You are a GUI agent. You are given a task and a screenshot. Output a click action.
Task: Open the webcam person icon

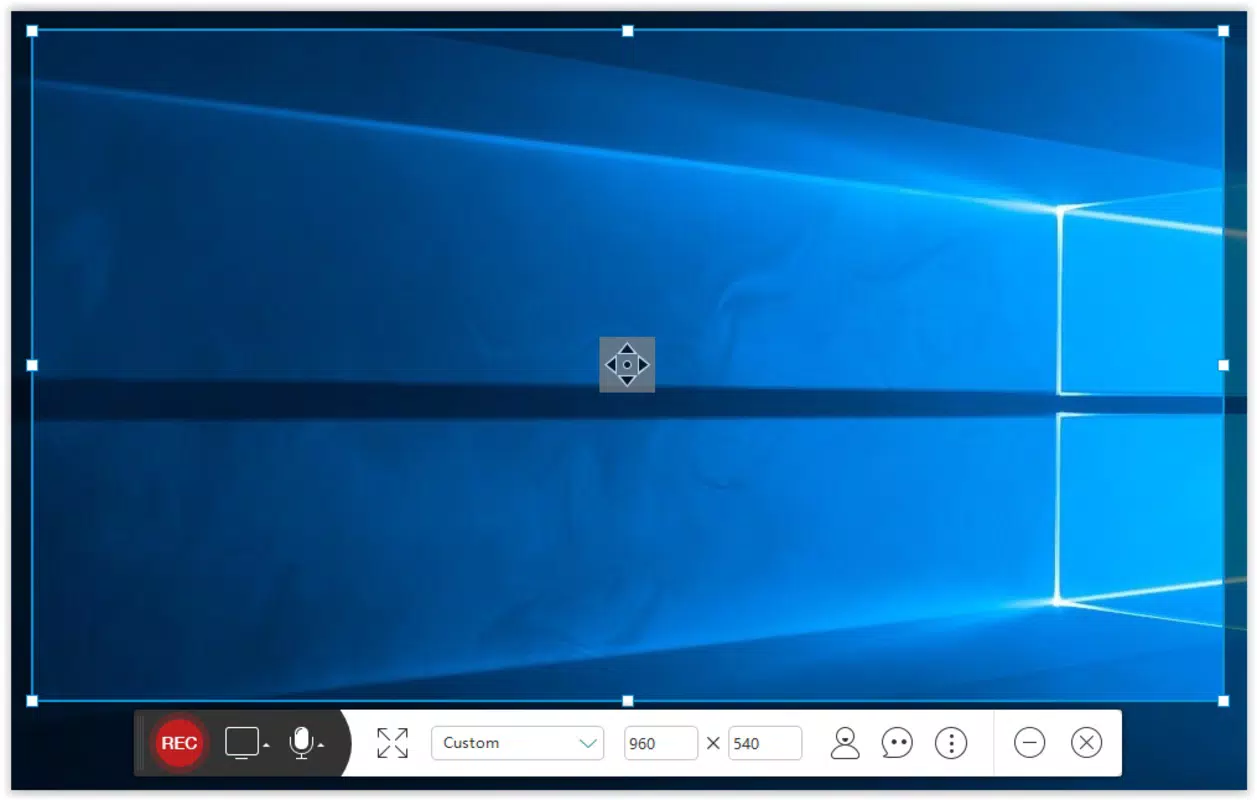click(845, 743)
